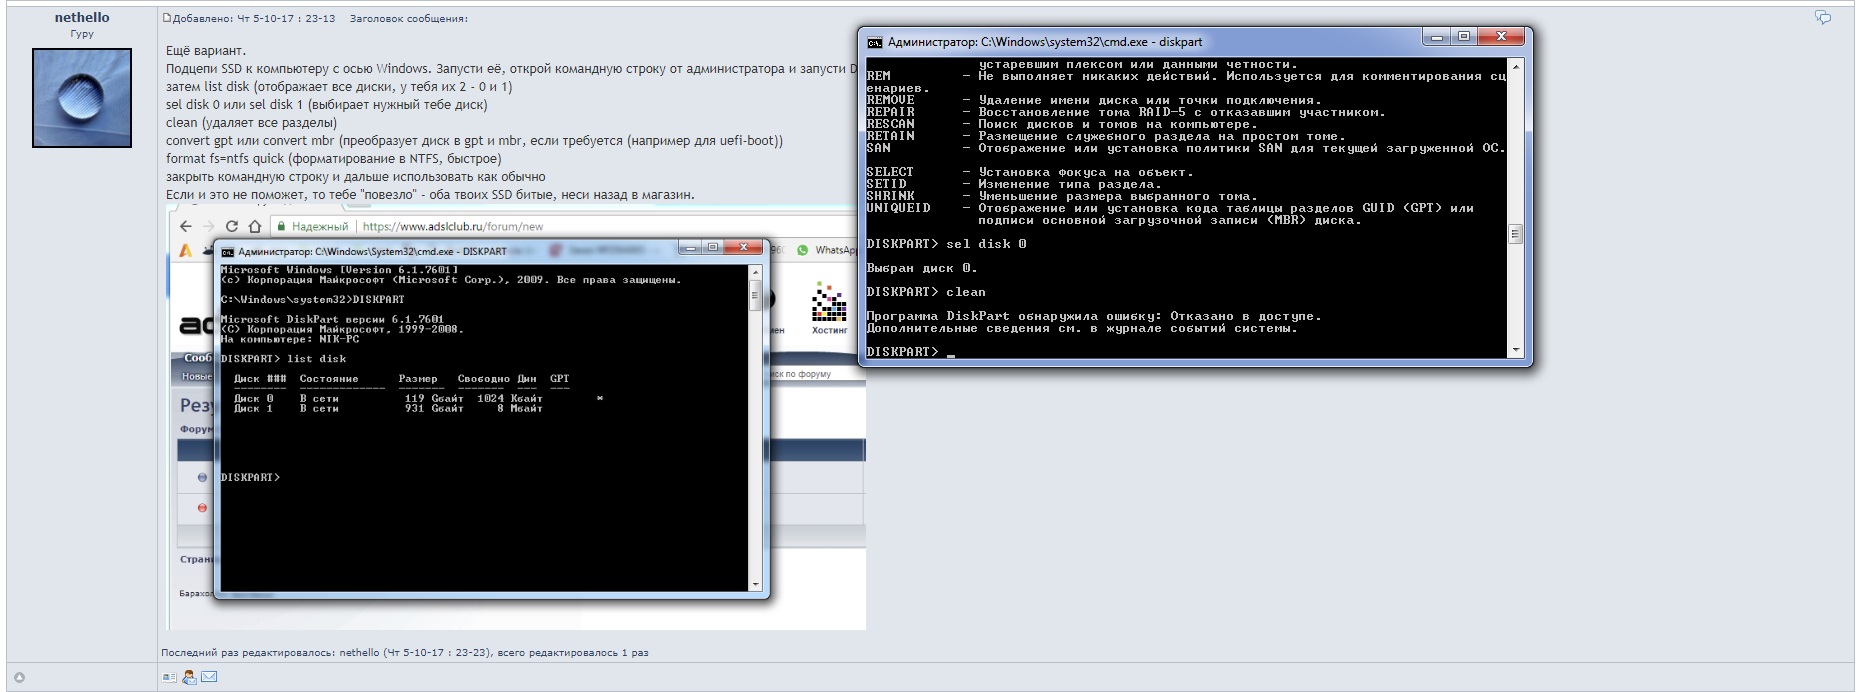Minimize the left DISKPART cmd window
1861x692 pixels.
click(x=688, y=247)
